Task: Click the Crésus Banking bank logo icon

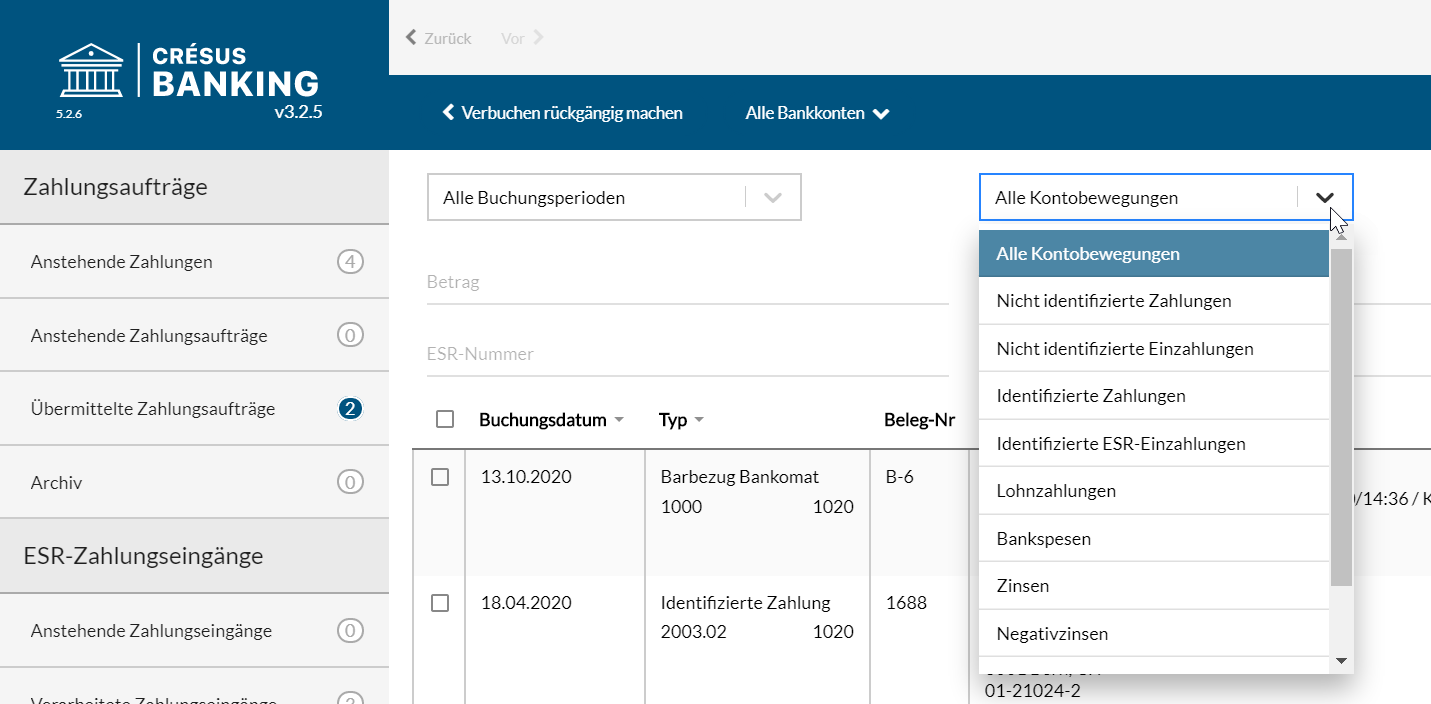Action: point(91,70)
